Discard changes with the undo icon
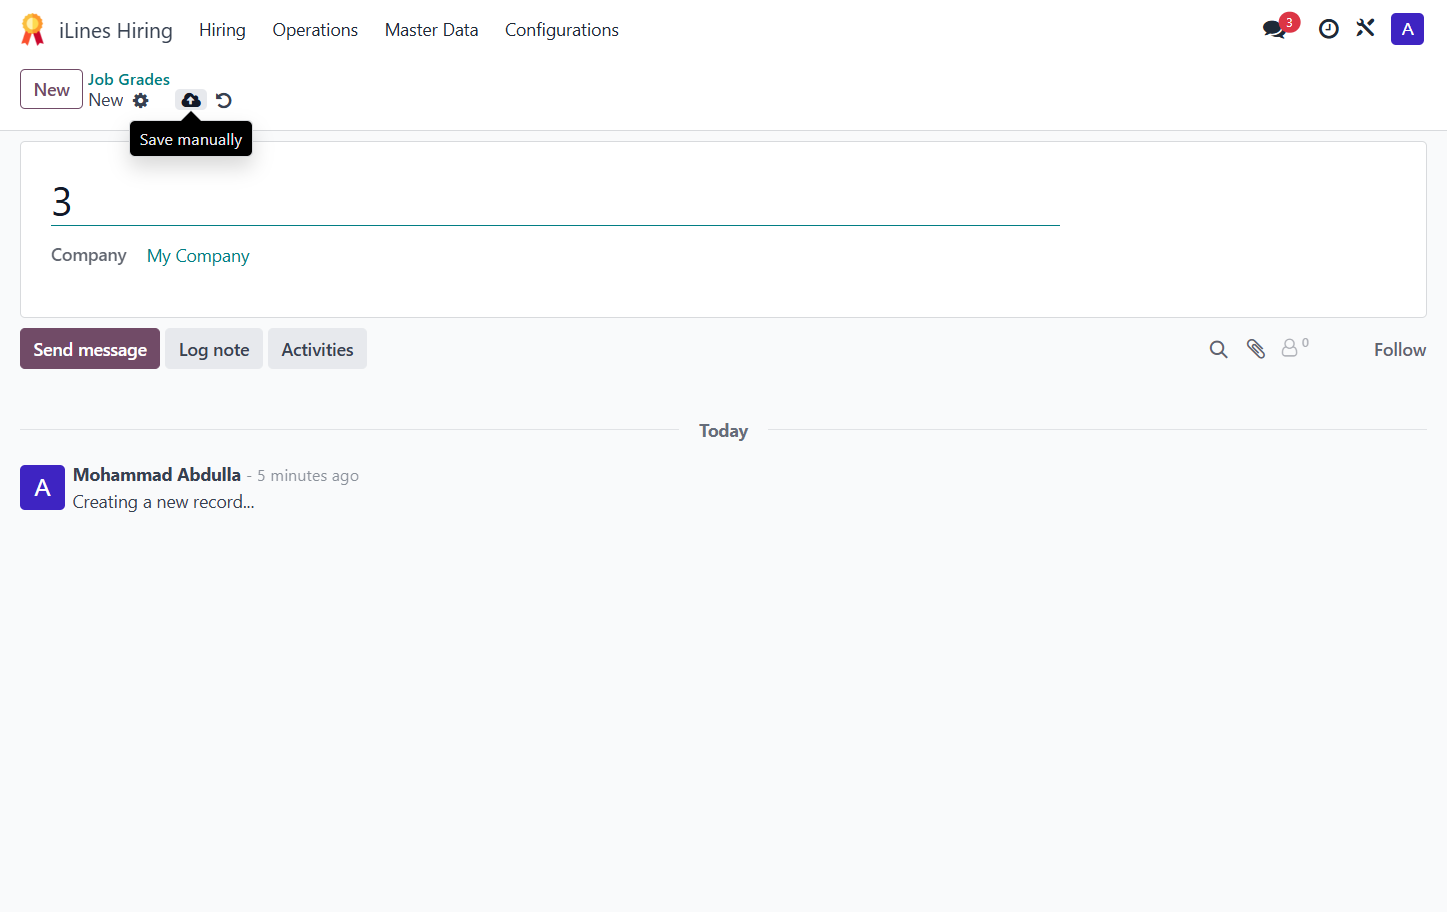This screenshot has height=912, width=1447. click(x=224, y=100)
